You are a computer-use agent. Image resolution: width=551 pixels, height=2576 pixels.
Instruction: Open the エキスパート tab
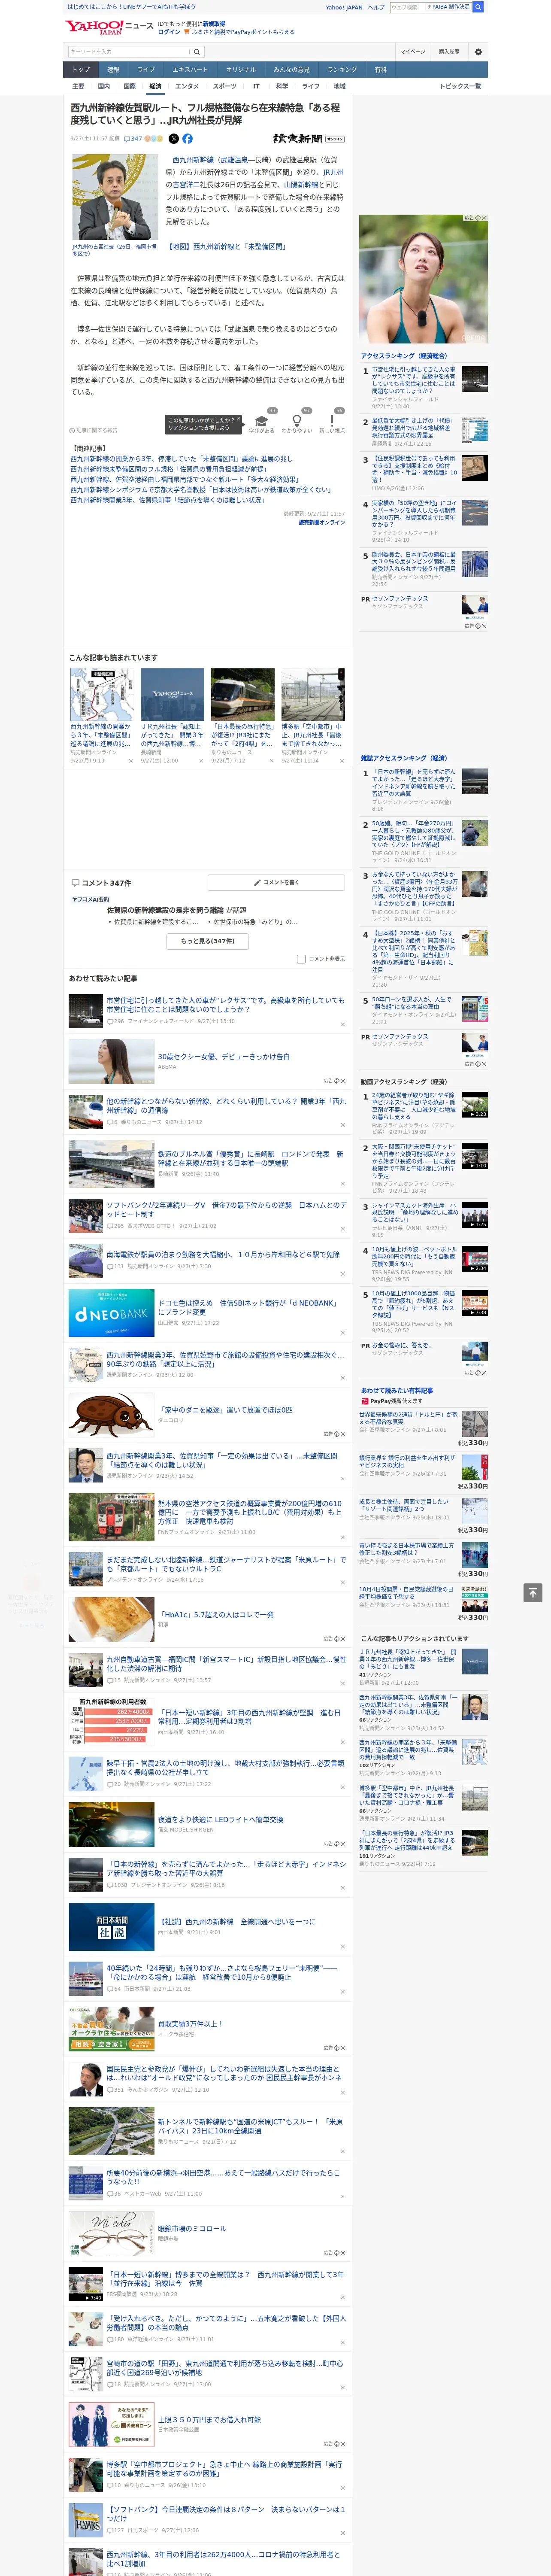point(190,70)
